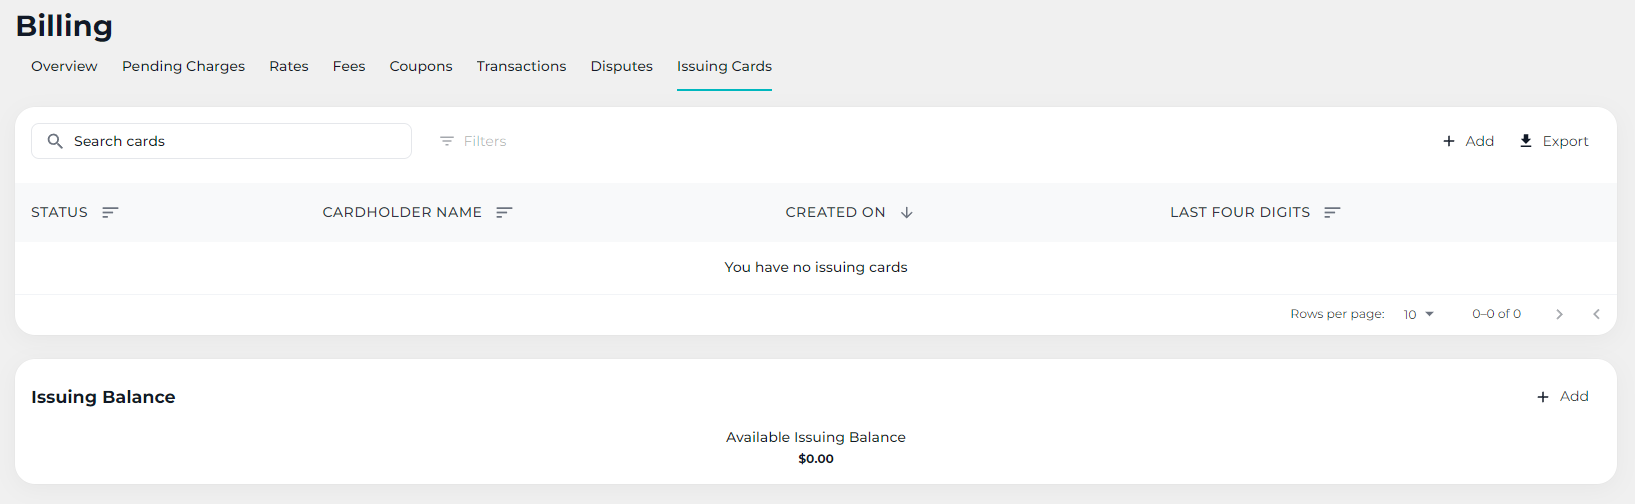This screenshot has width=1635, height=504.
Task: Open the Disputes tab
Action: [x=621, y=66]
